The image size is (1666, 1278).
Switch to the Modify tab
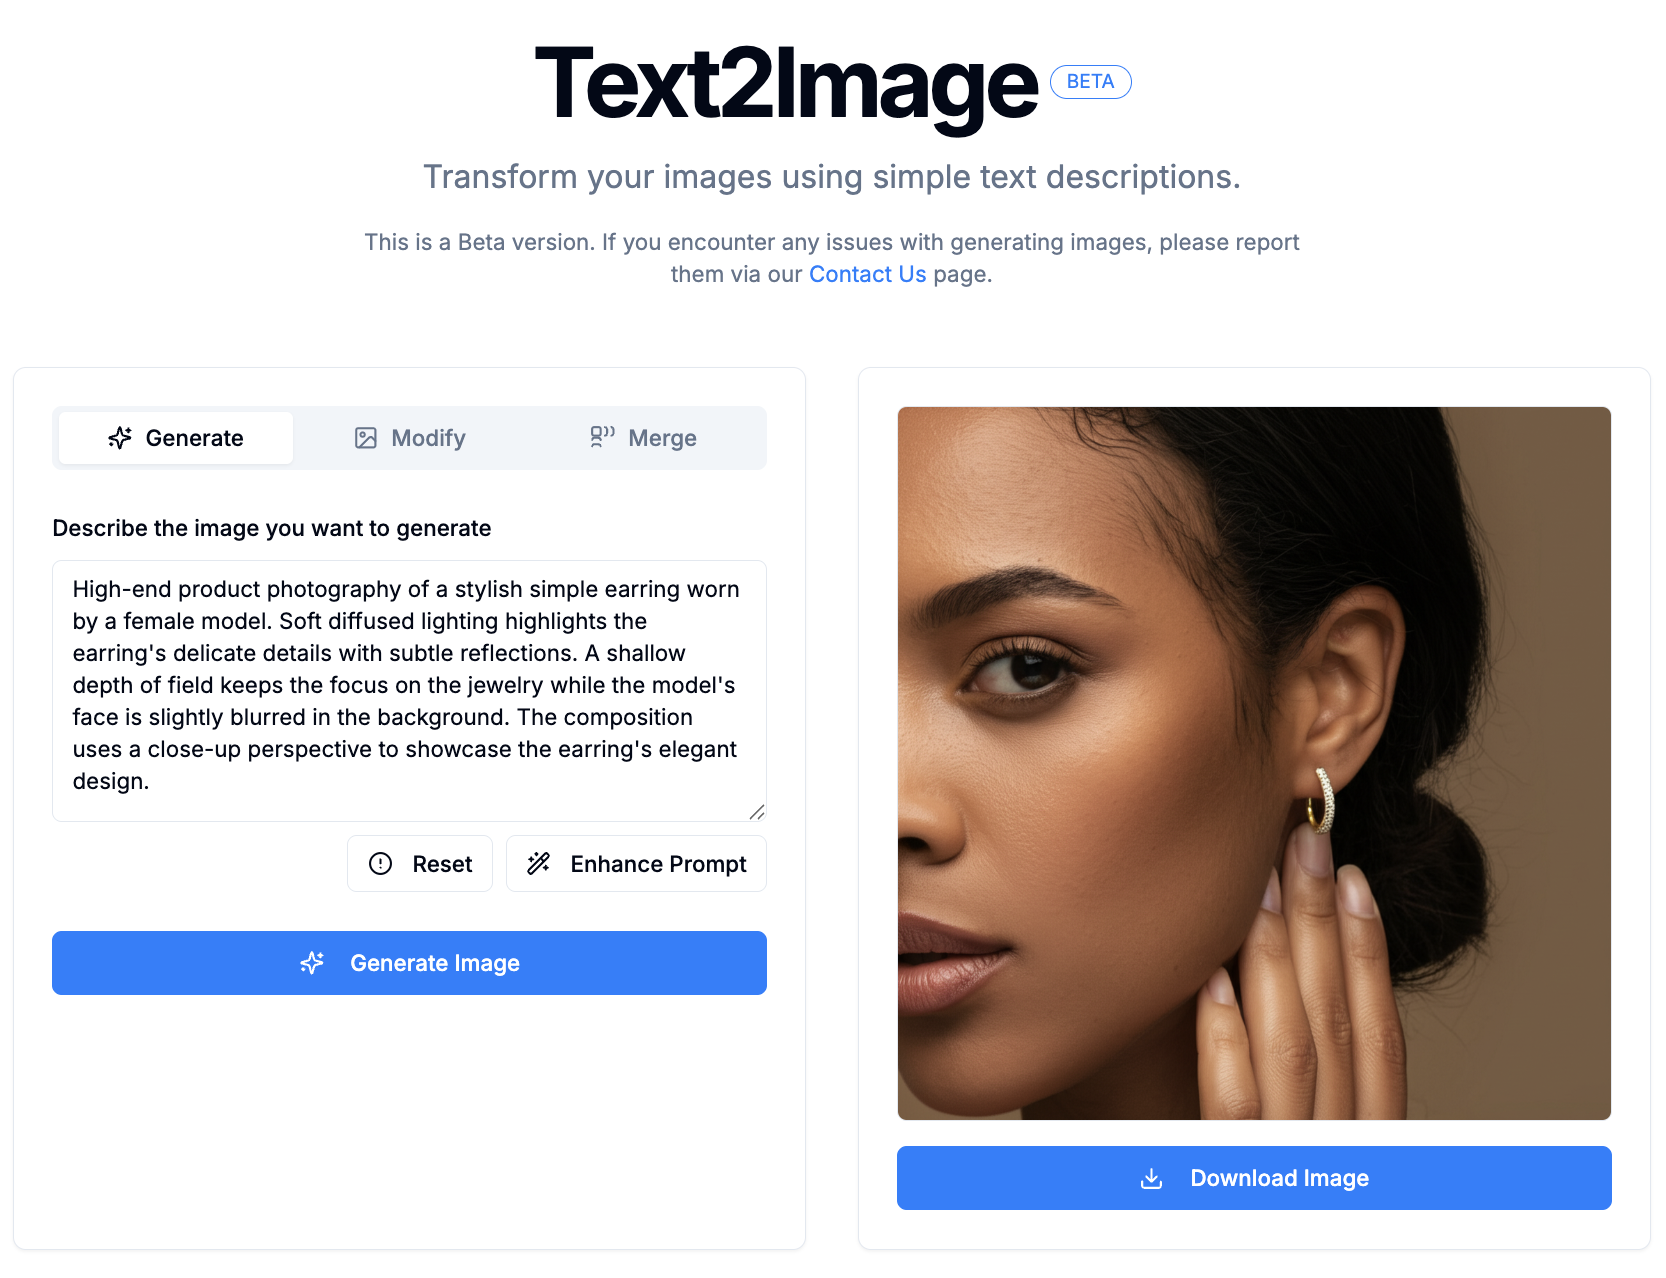410,438
